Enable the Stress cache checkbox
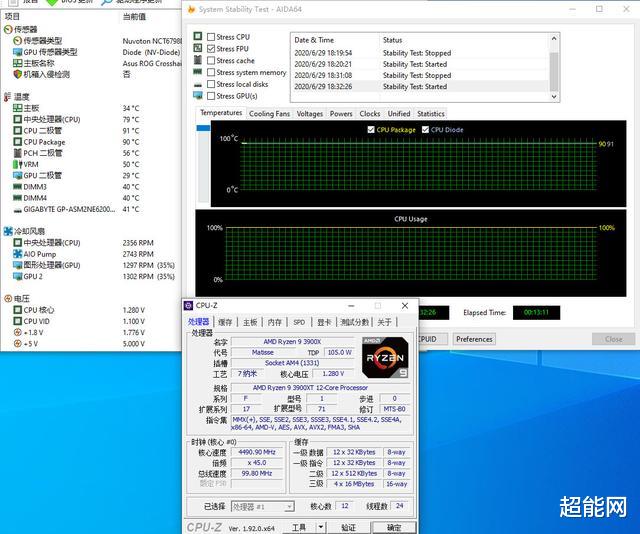This screenshot has width=640, height=534. 211,60
